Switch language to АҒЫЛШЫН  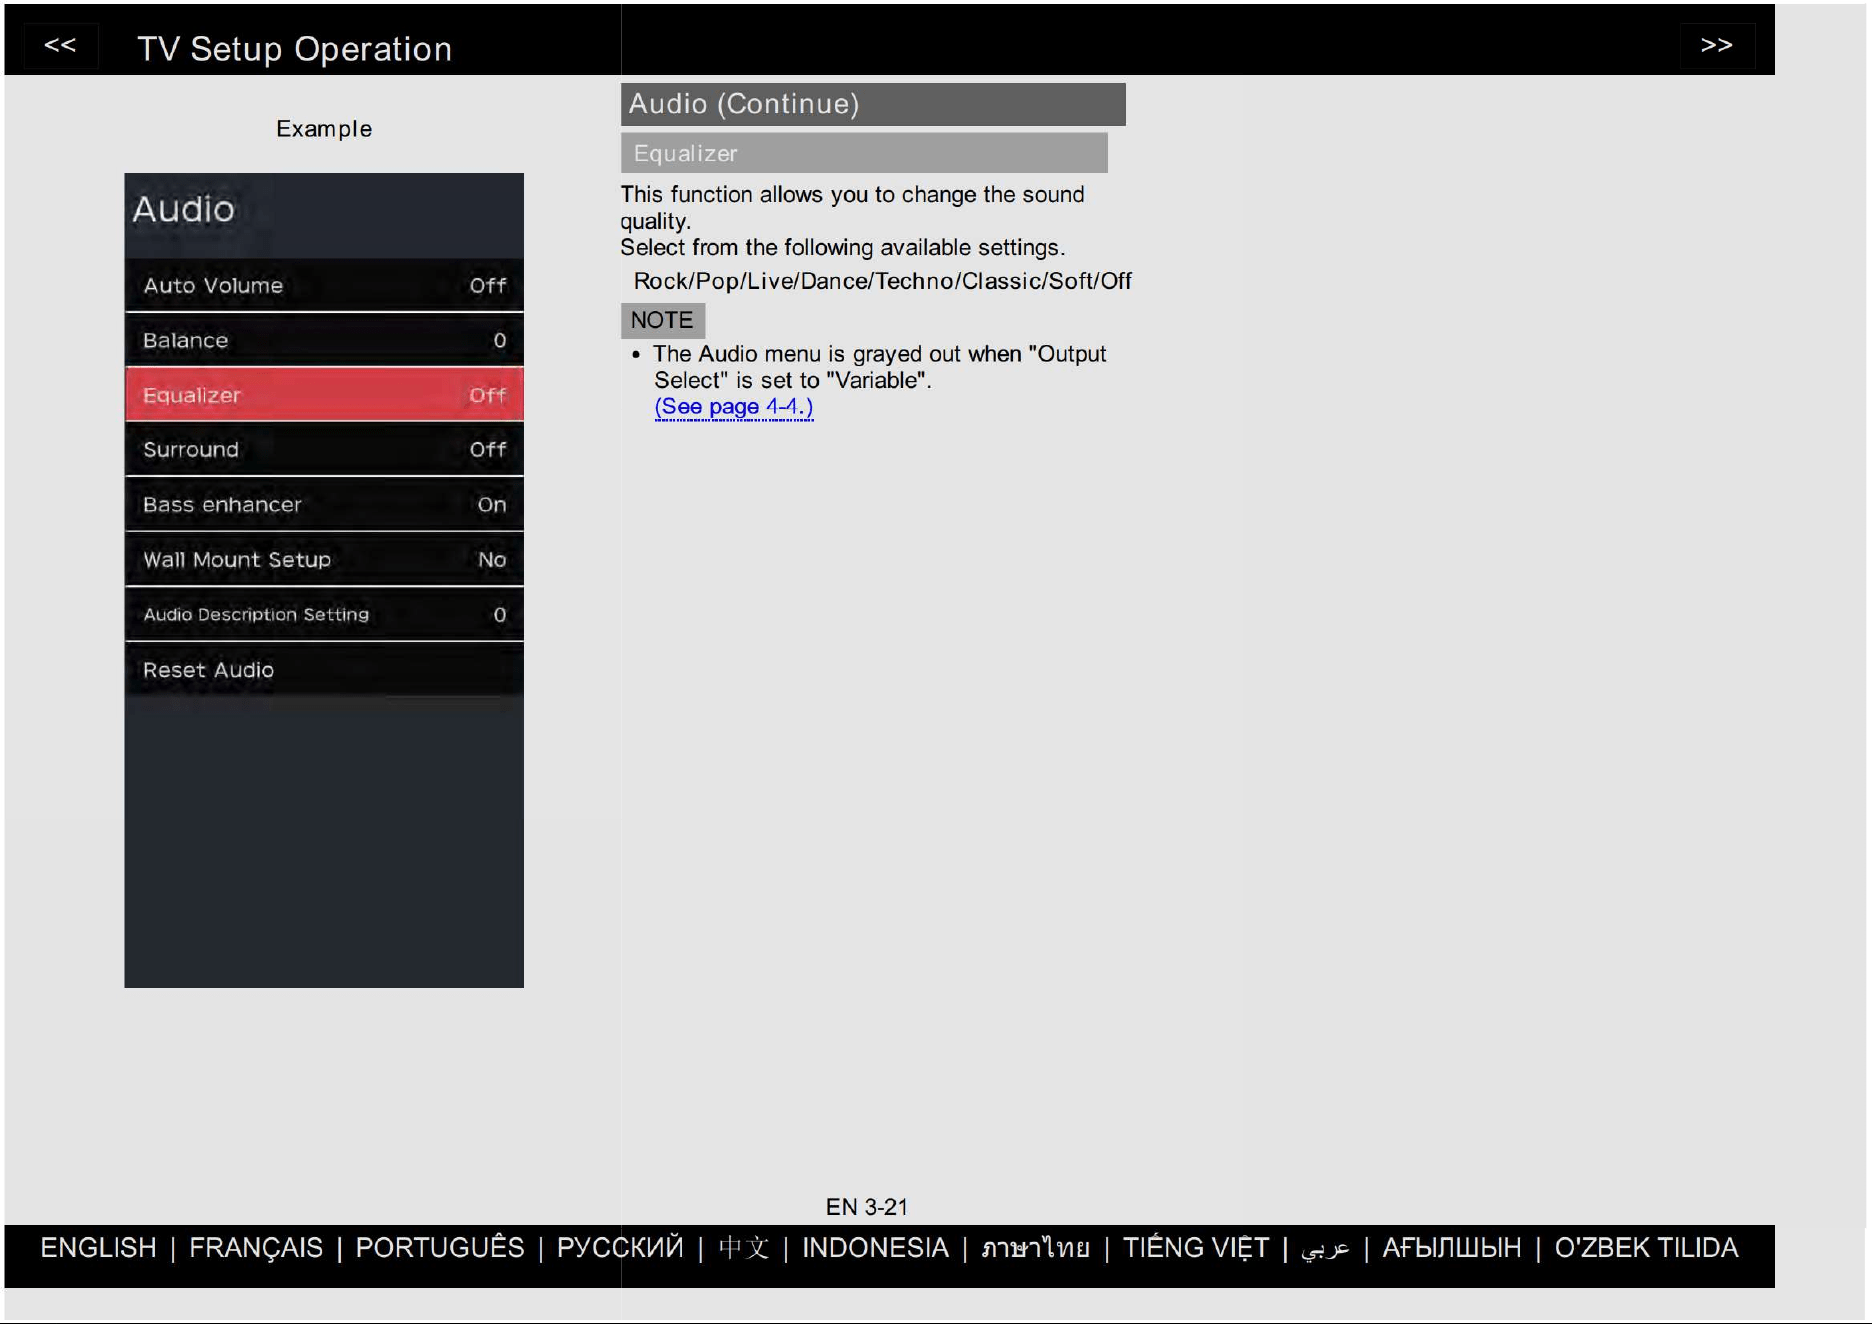pos(1451,1247)
